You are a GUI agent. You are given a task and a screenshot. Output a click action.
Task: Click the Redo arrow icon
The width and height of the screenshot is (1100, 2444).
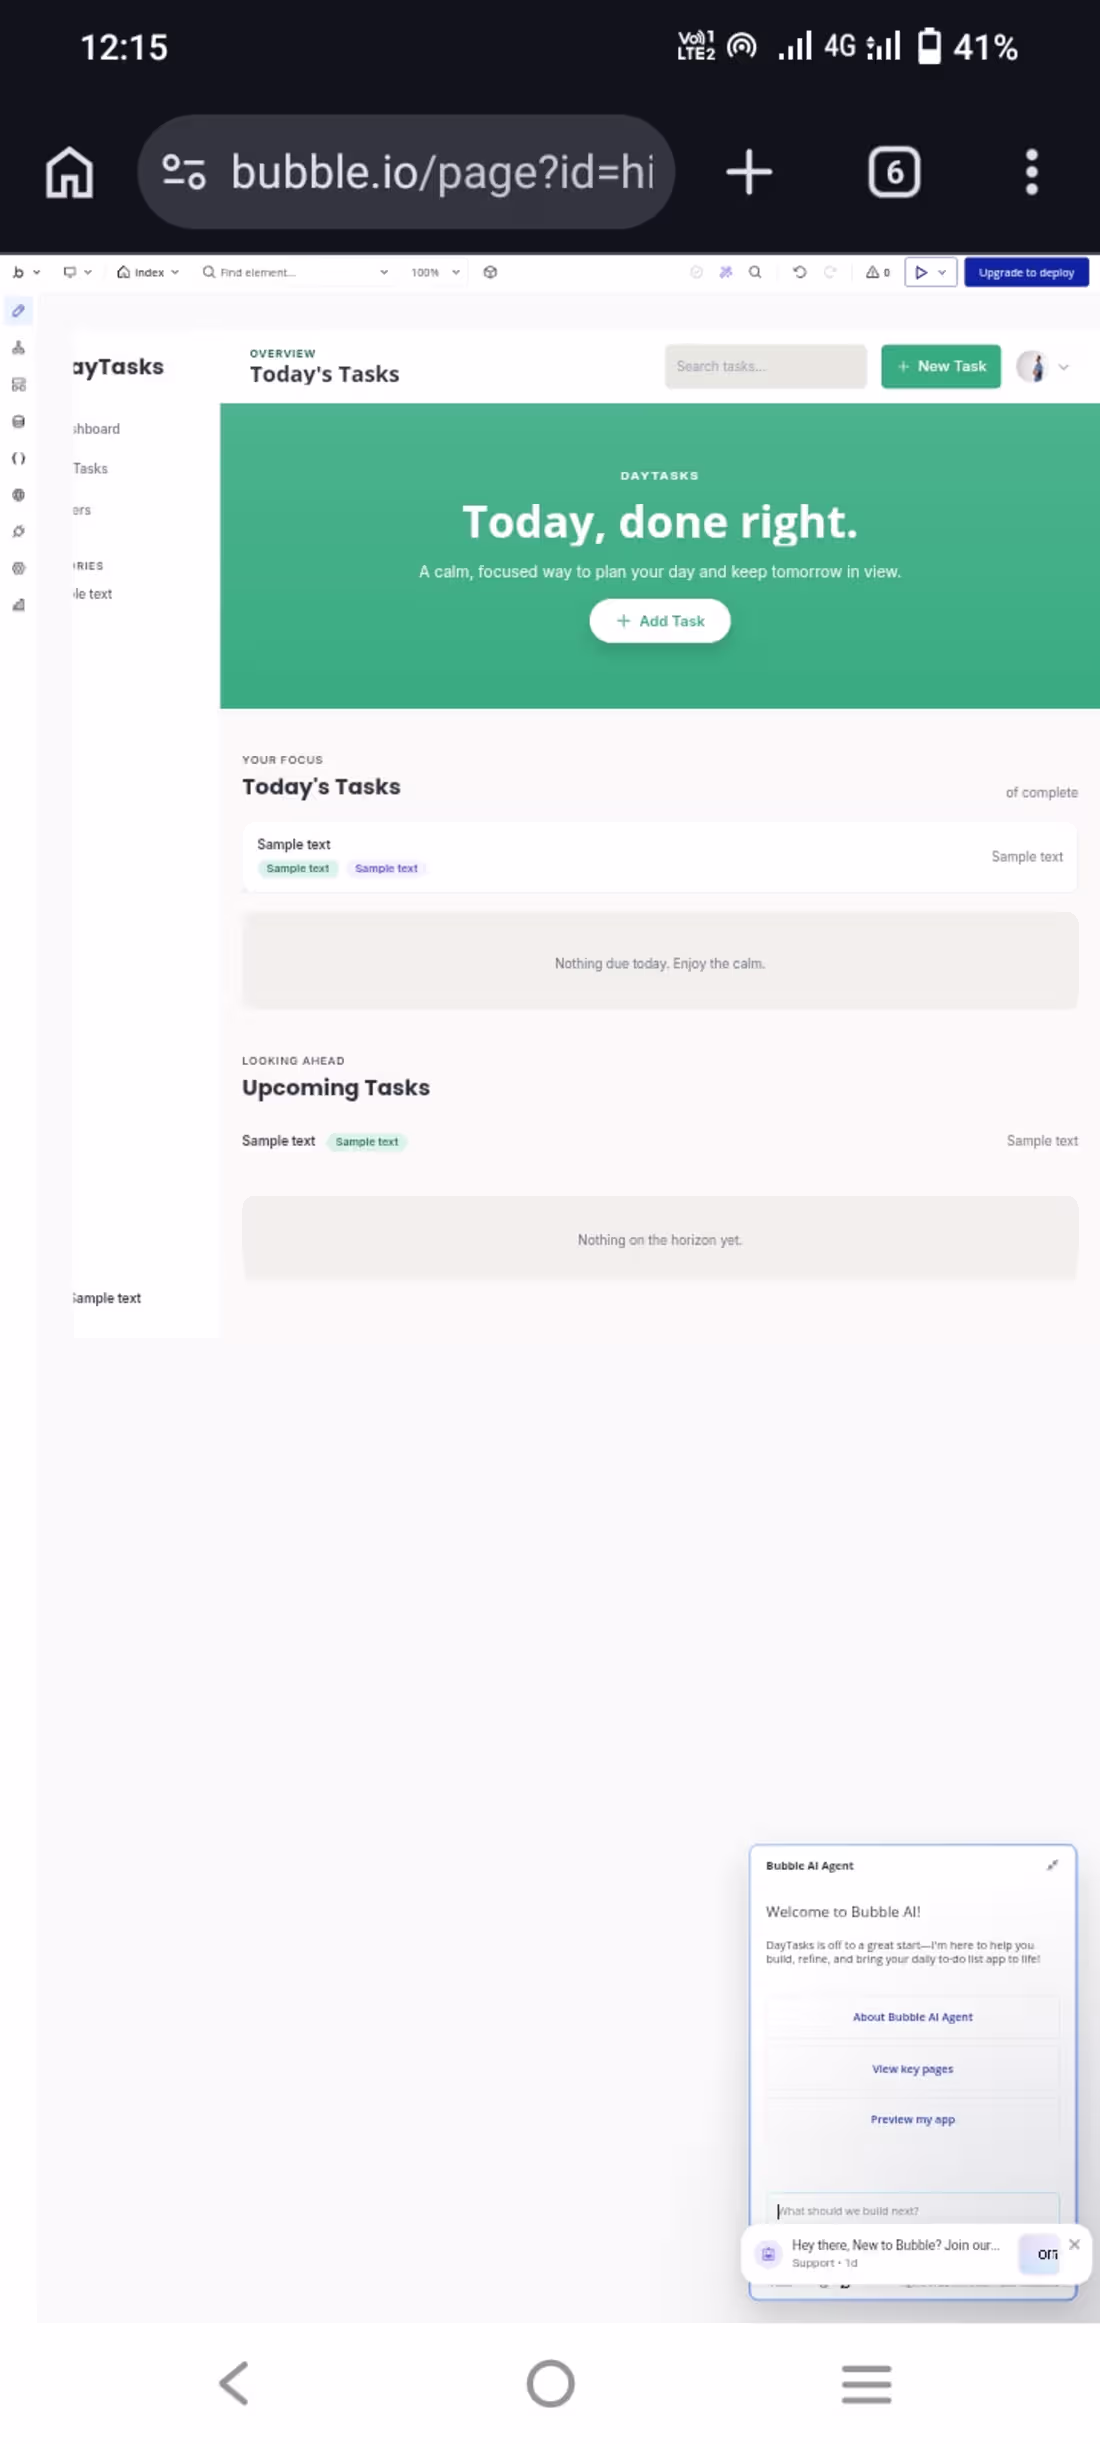830,272
